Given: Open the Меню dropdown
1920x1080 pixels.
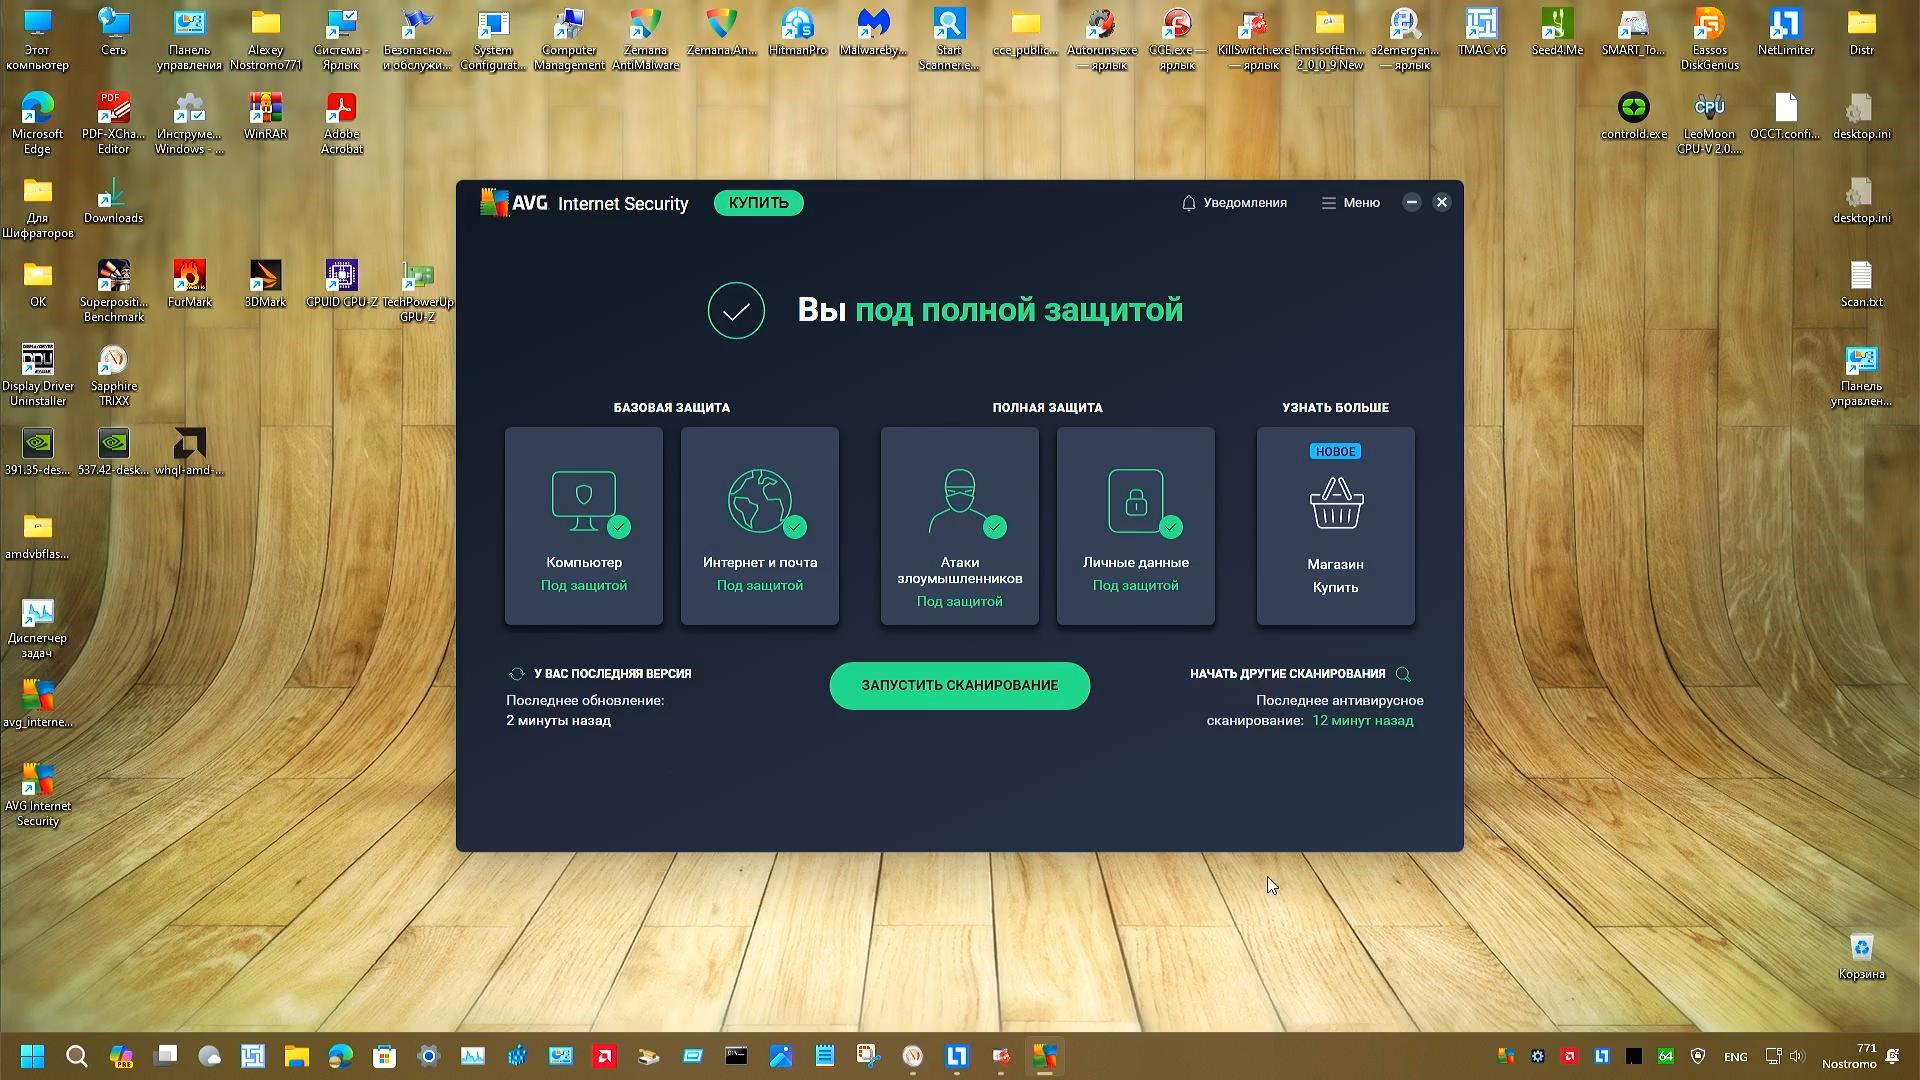Looking at the screenshot, I should (1349, 202).
